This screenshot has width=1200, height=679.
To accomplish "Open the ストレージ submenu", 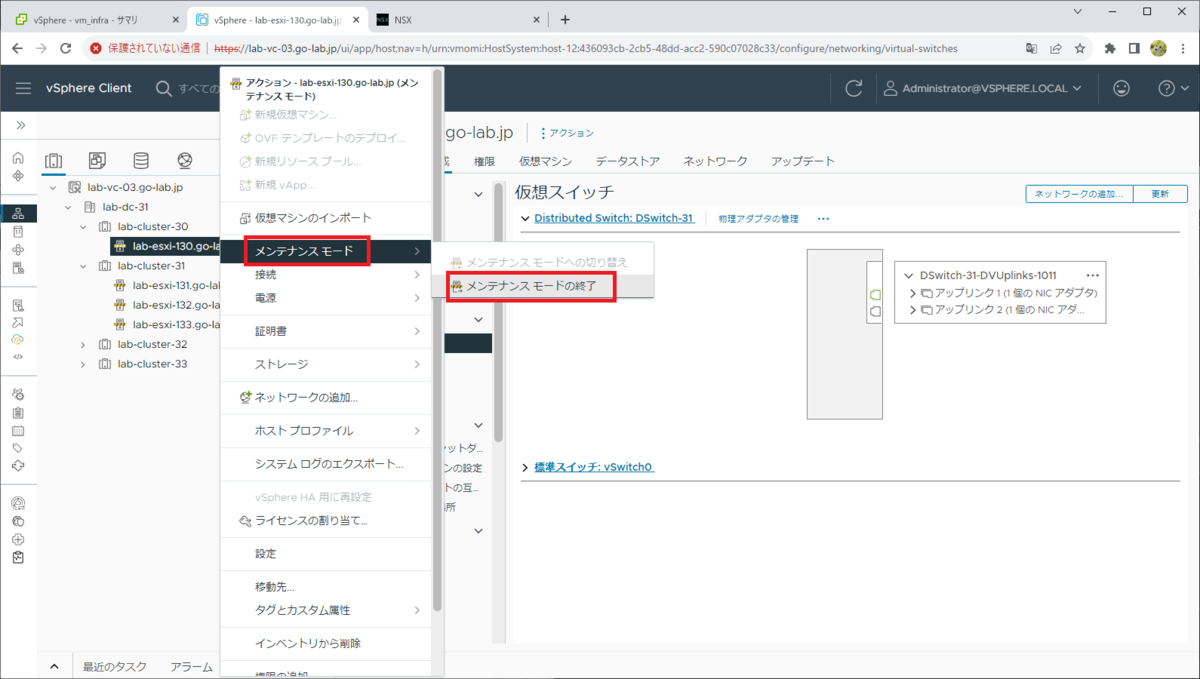I will 327,364.
